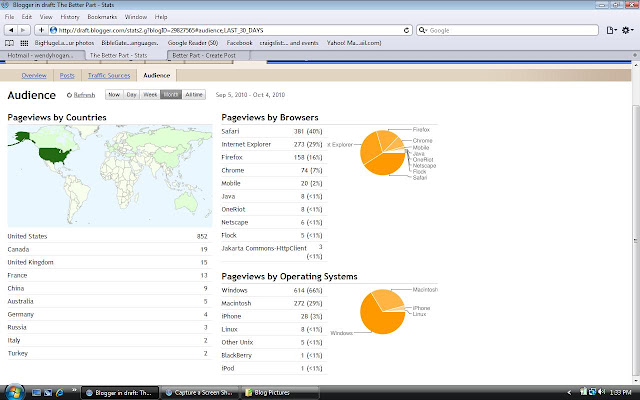Image resolution: width=640 pixels, height=400 pixels.
Task: Select the Week time range
Action: coord(150,95)
